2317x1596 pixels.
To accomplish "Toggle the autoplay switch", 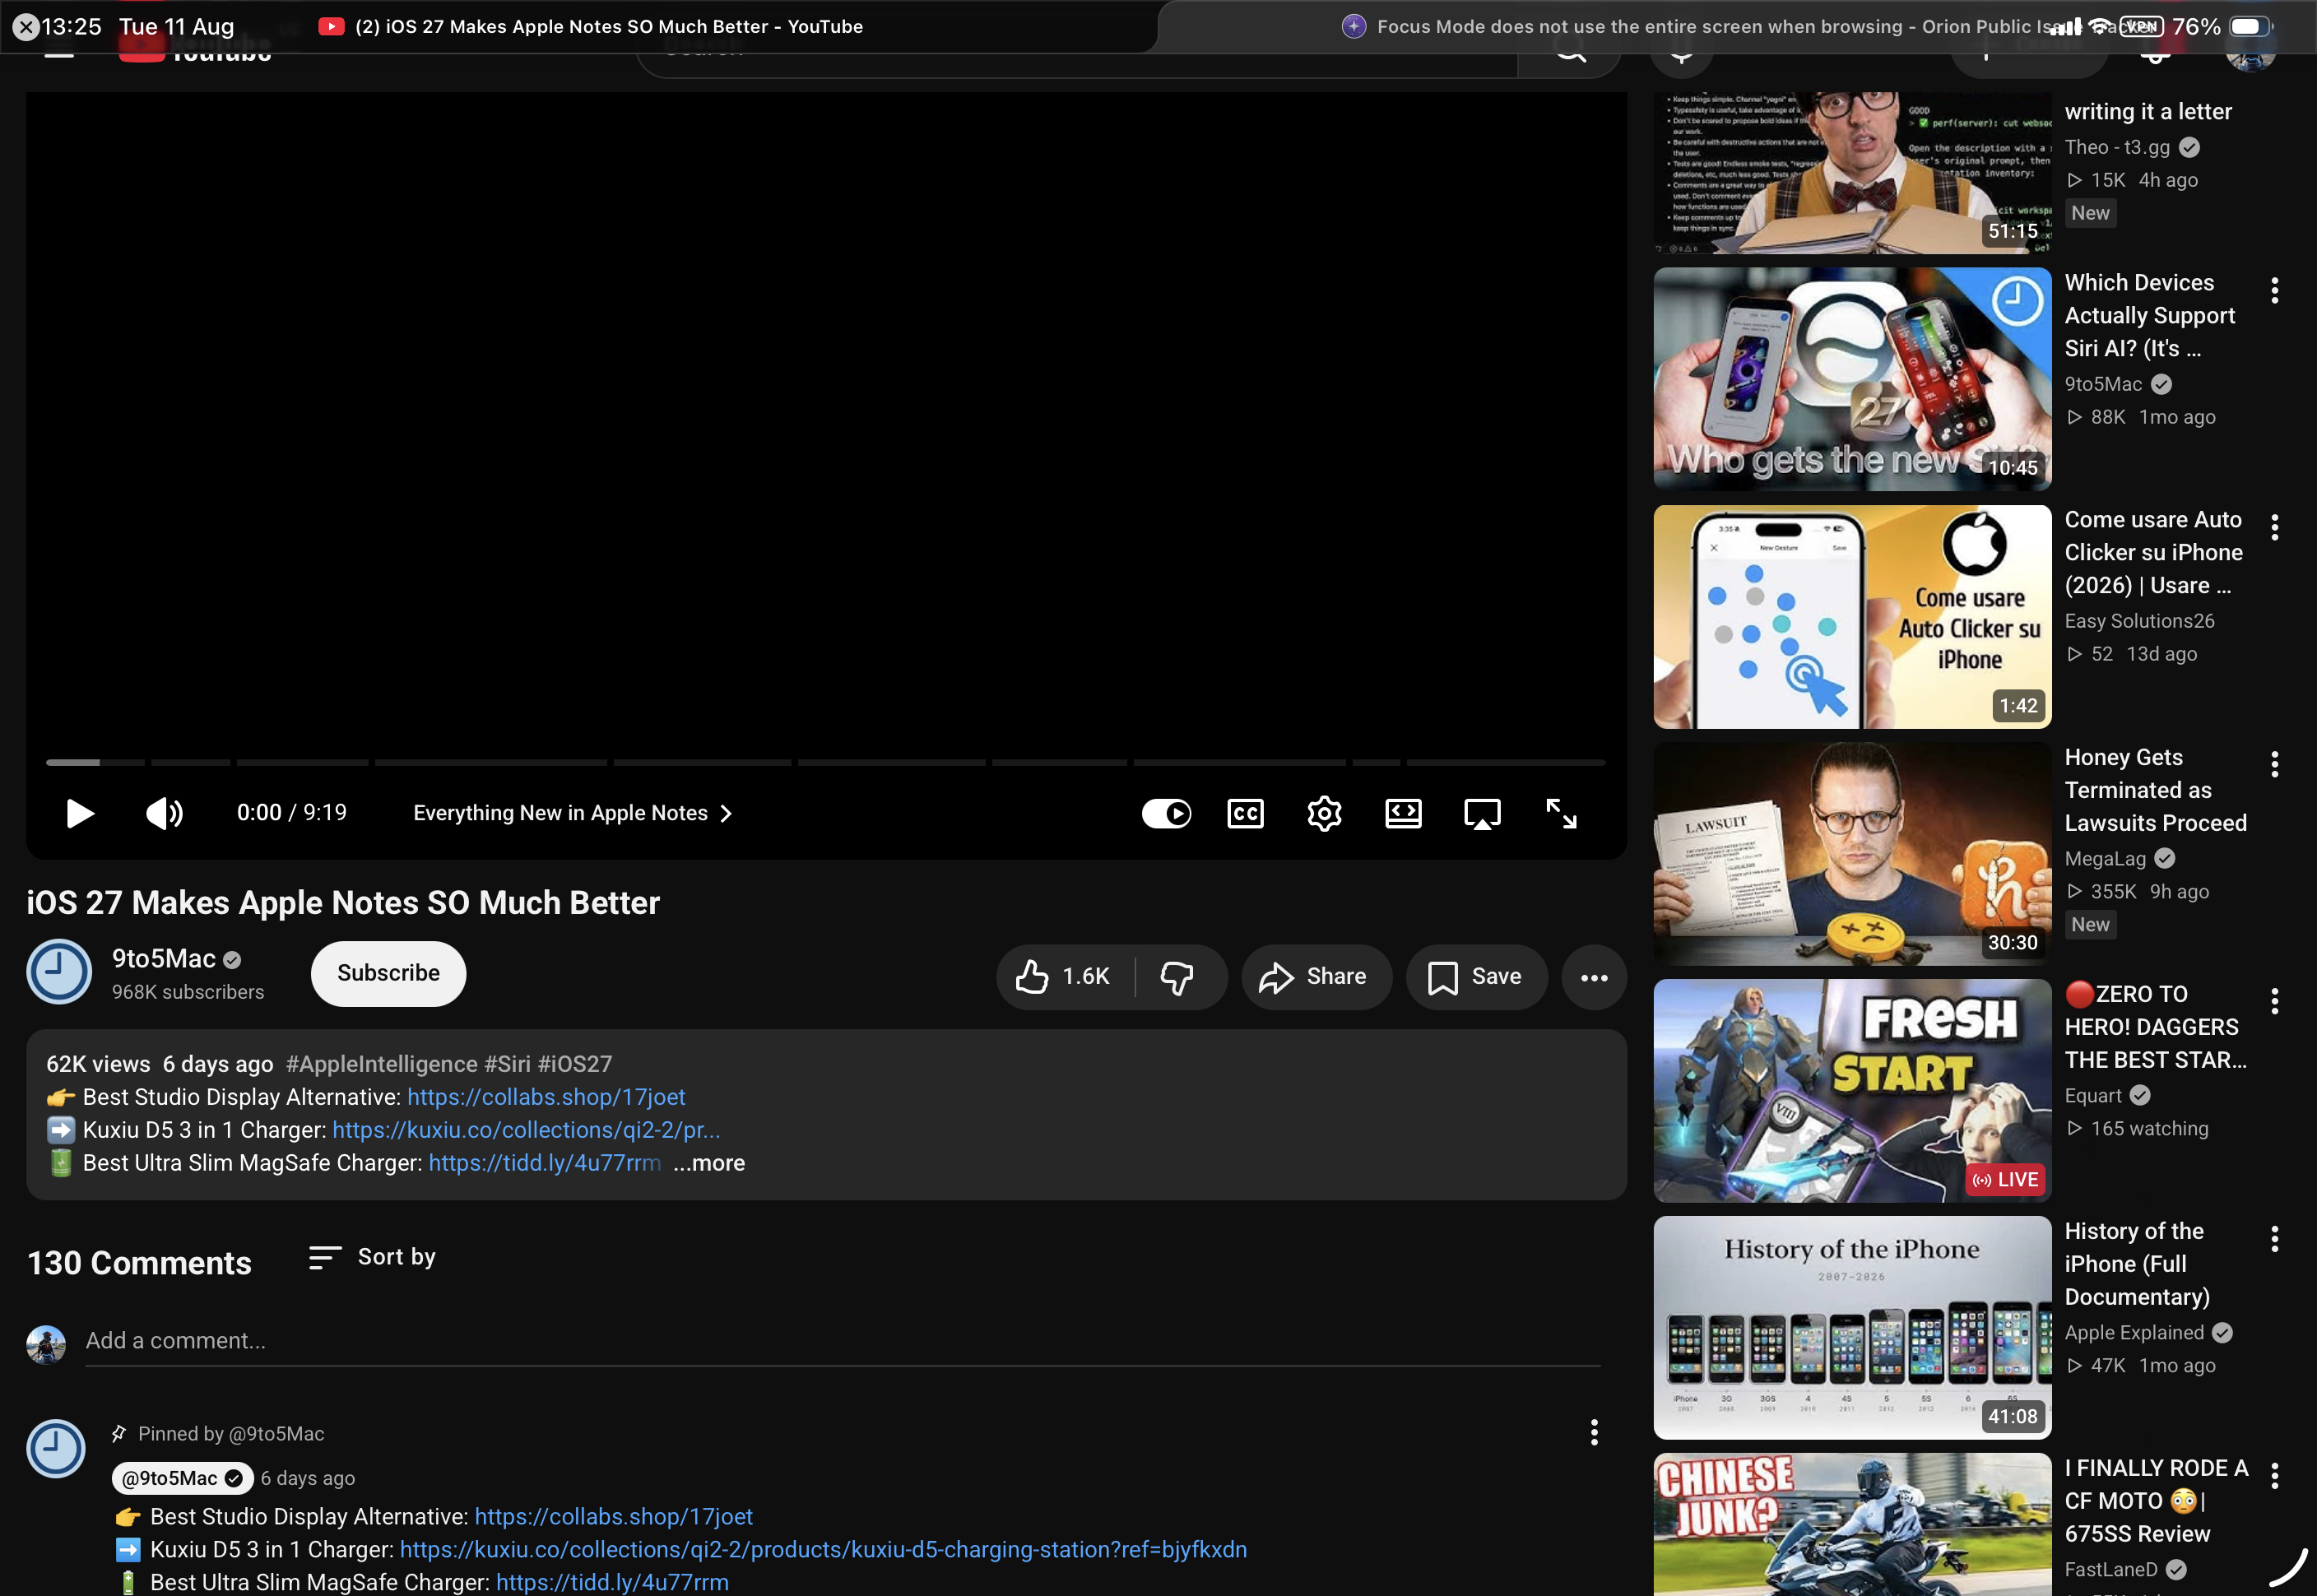I will tap(1166, 813).
